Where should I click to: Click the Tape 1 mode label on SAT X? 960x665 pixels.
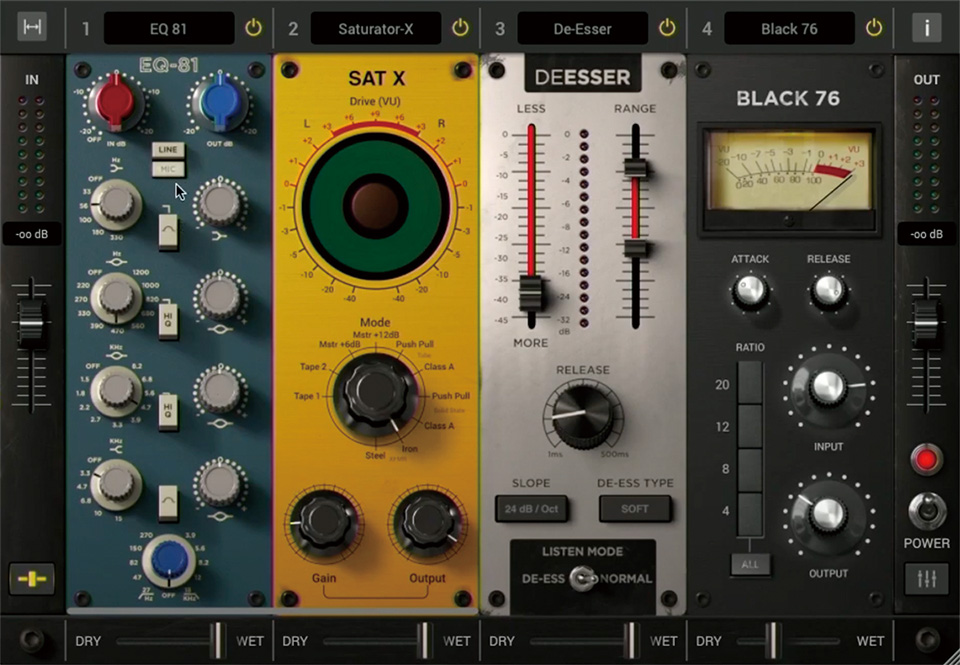pos(307,396)
